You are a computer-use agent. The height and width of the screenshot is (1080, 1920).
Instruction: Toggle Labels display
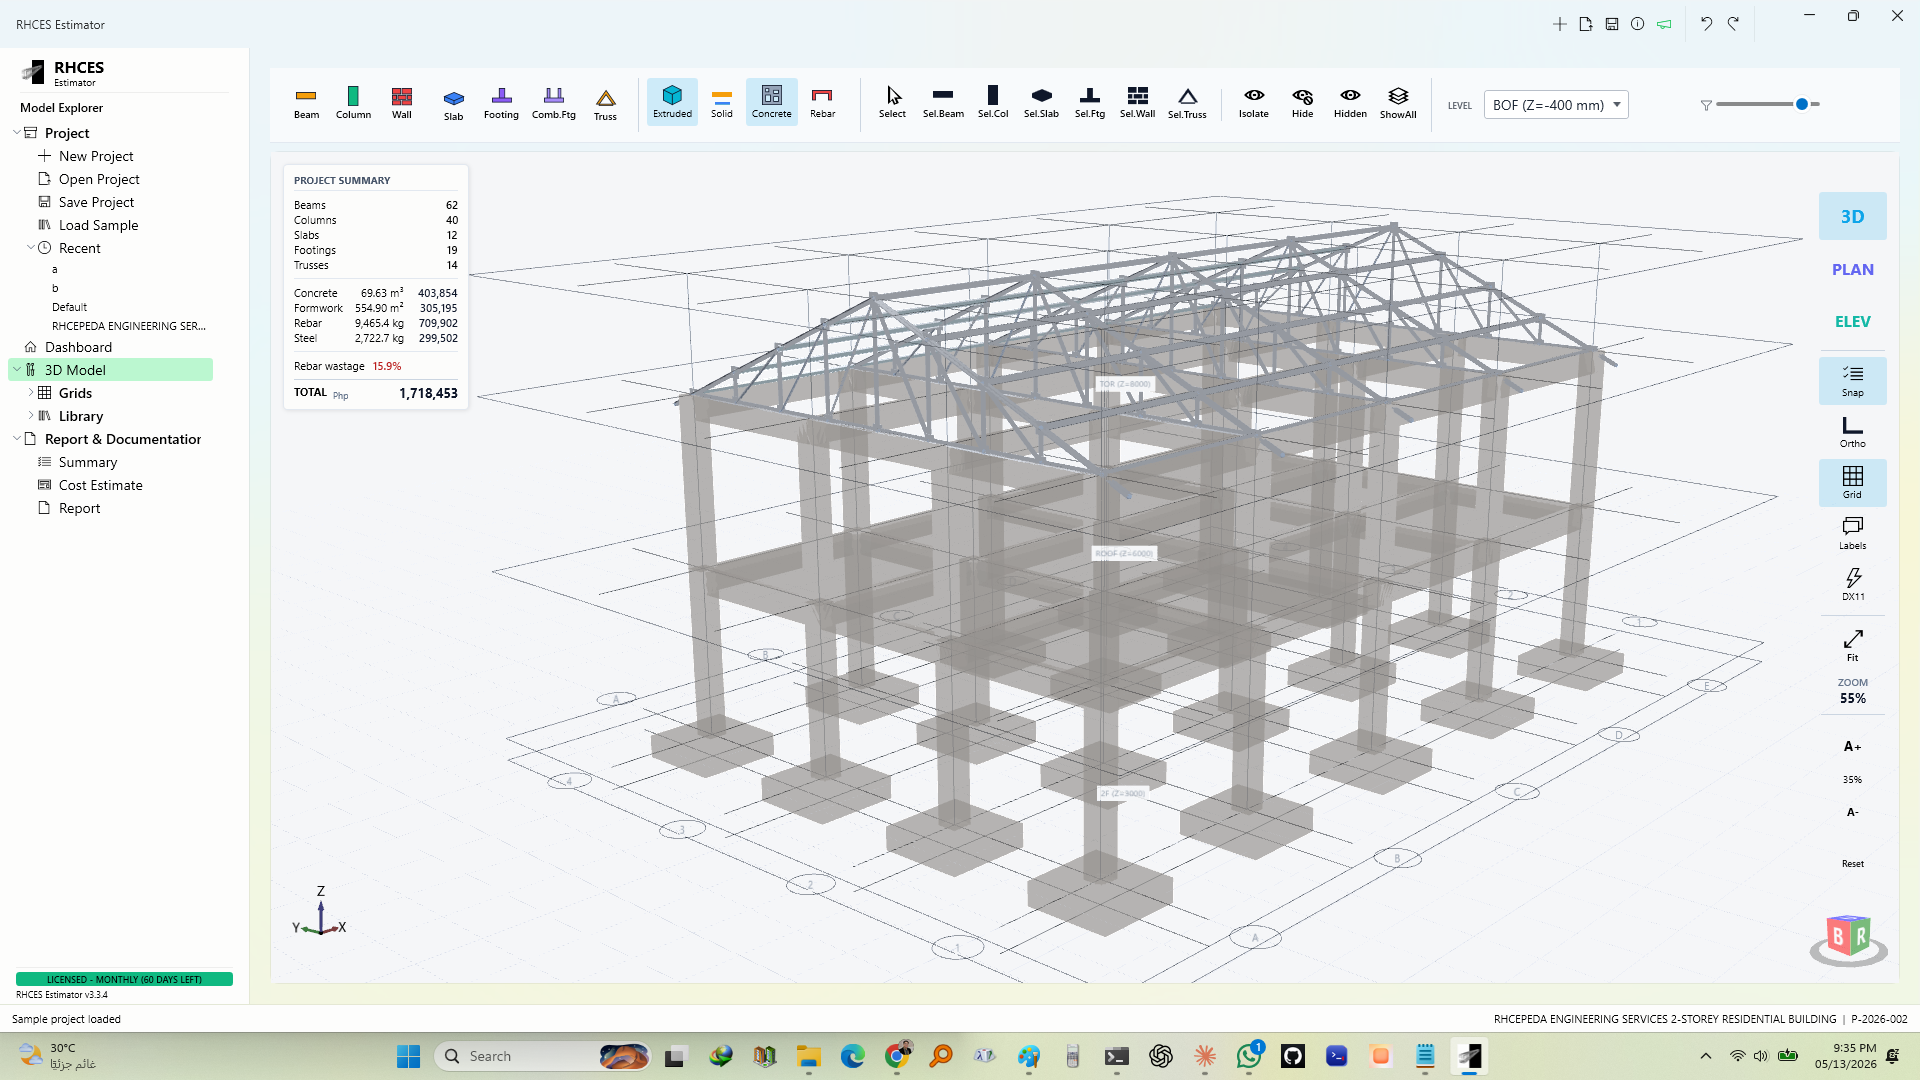coord(1852,534)
